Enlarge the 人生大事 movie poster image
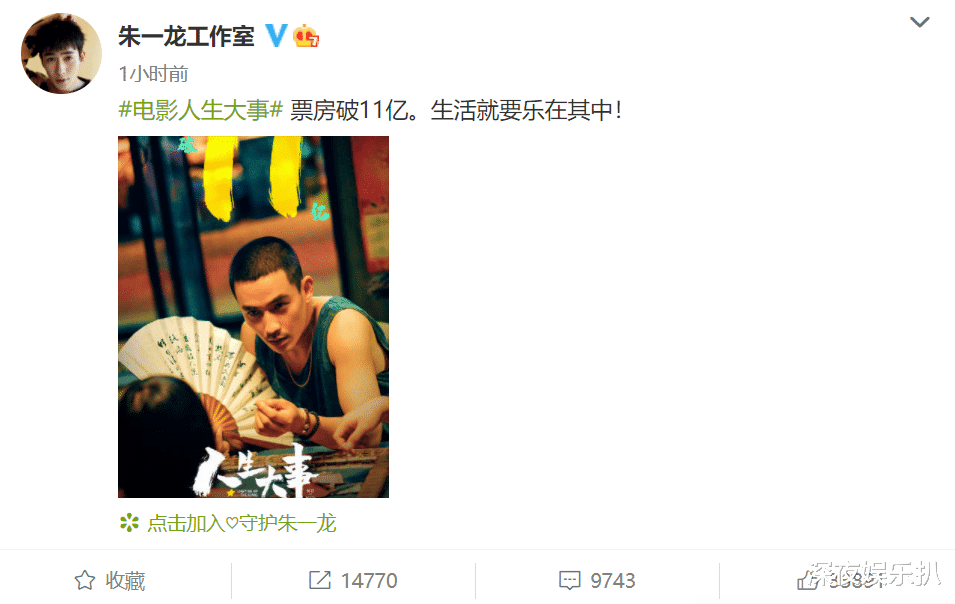 click(x=253, y=317)
